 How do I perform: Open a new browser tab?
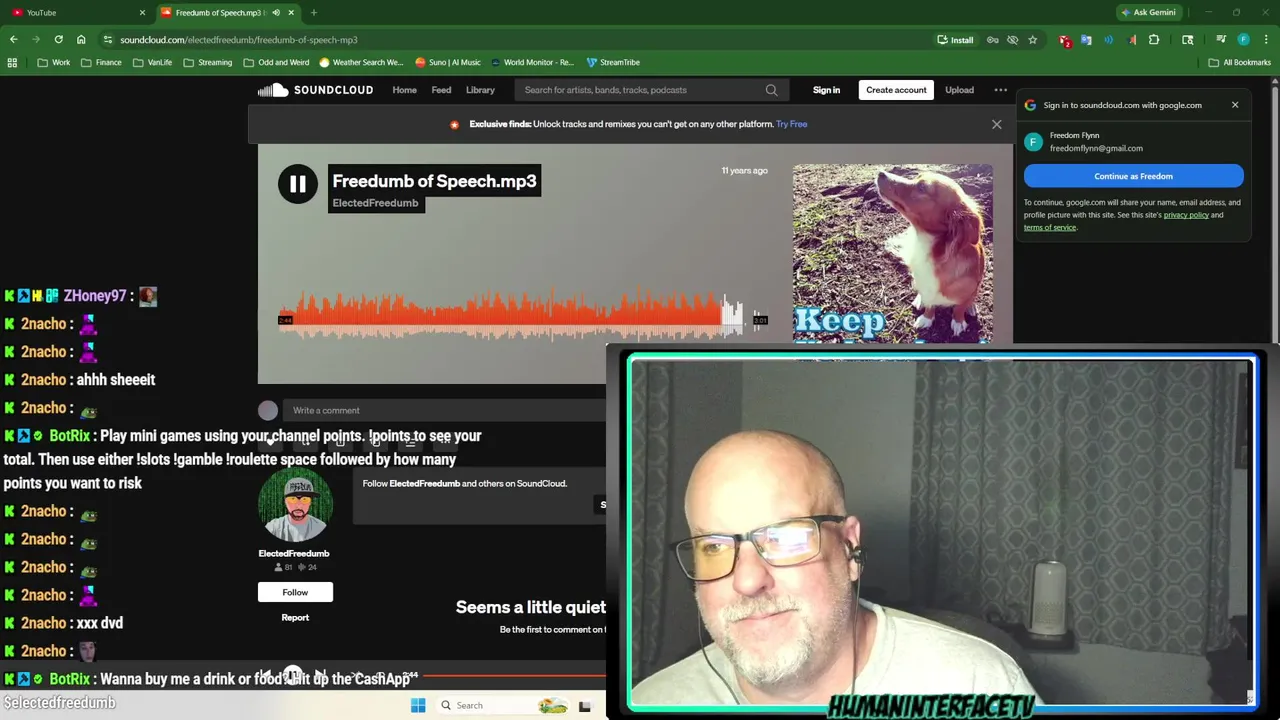(313, 13)
